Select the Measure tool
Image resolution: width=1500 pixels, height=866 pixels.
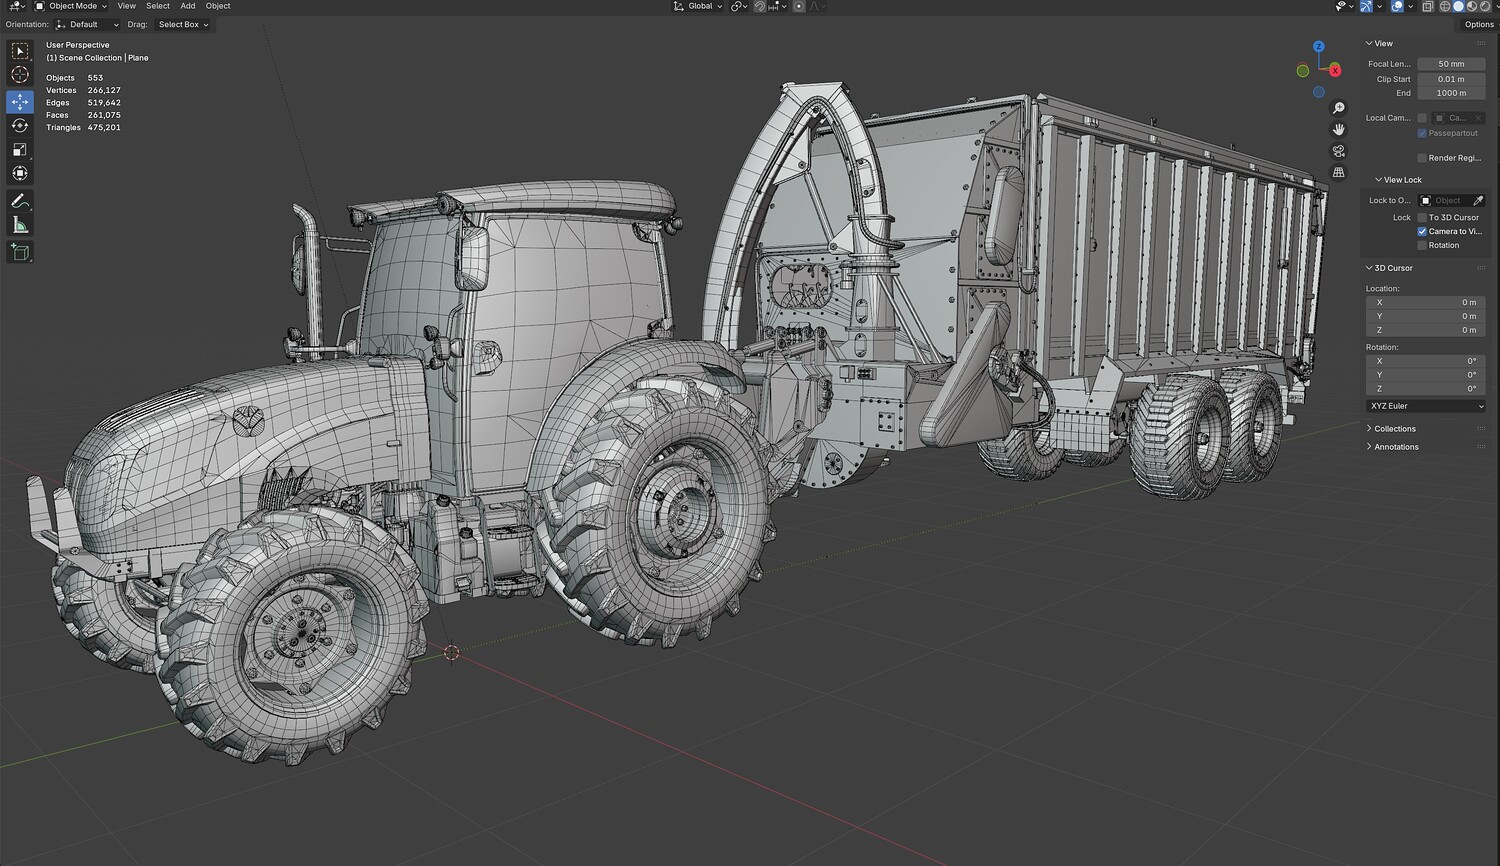click(20, 225)
